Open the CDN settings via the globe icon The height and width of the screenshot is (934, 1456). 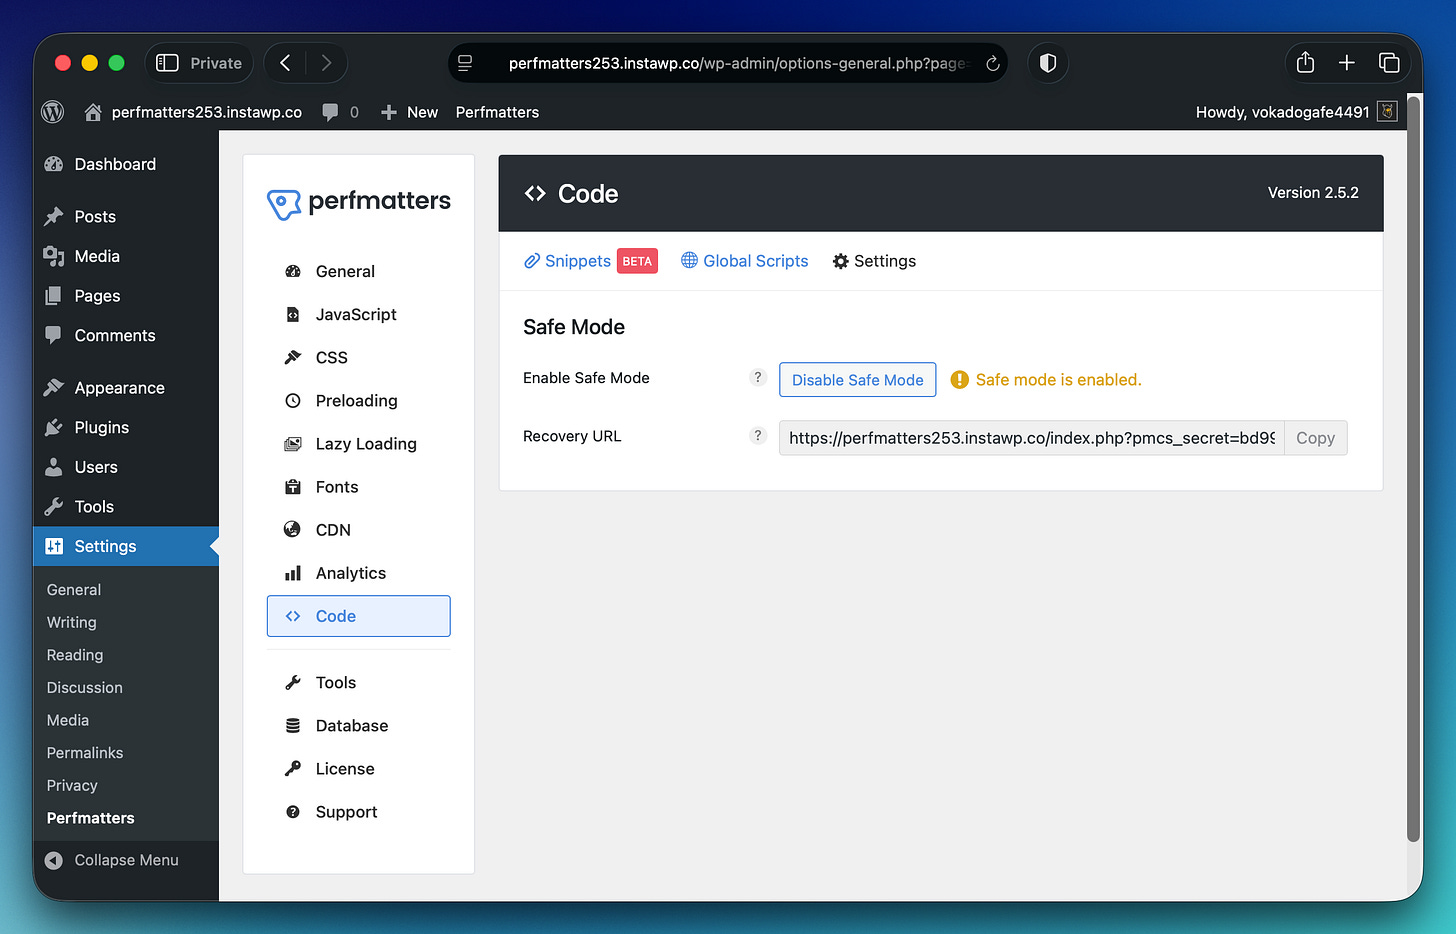(x=292, y=529)
